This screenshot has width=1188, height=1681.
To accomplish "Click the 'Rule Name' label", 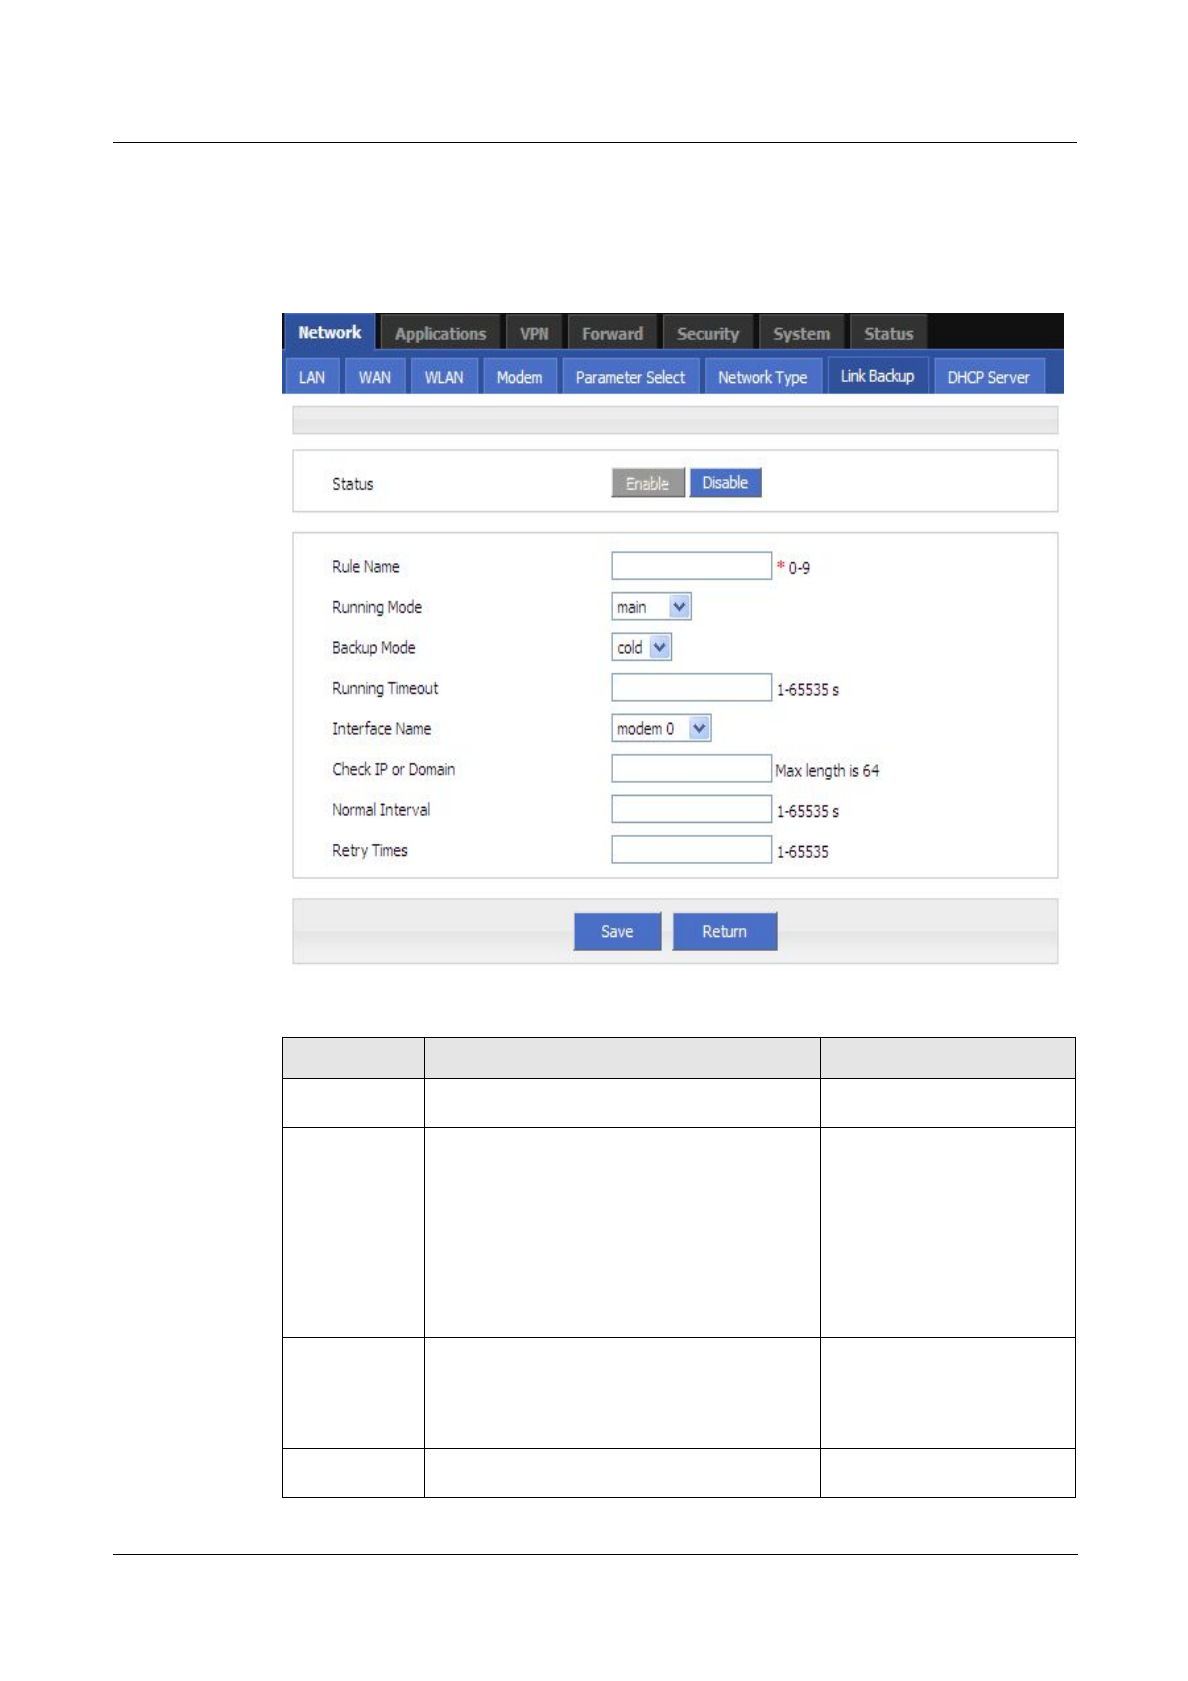I will pyautogui.click(x=366, y=567).
